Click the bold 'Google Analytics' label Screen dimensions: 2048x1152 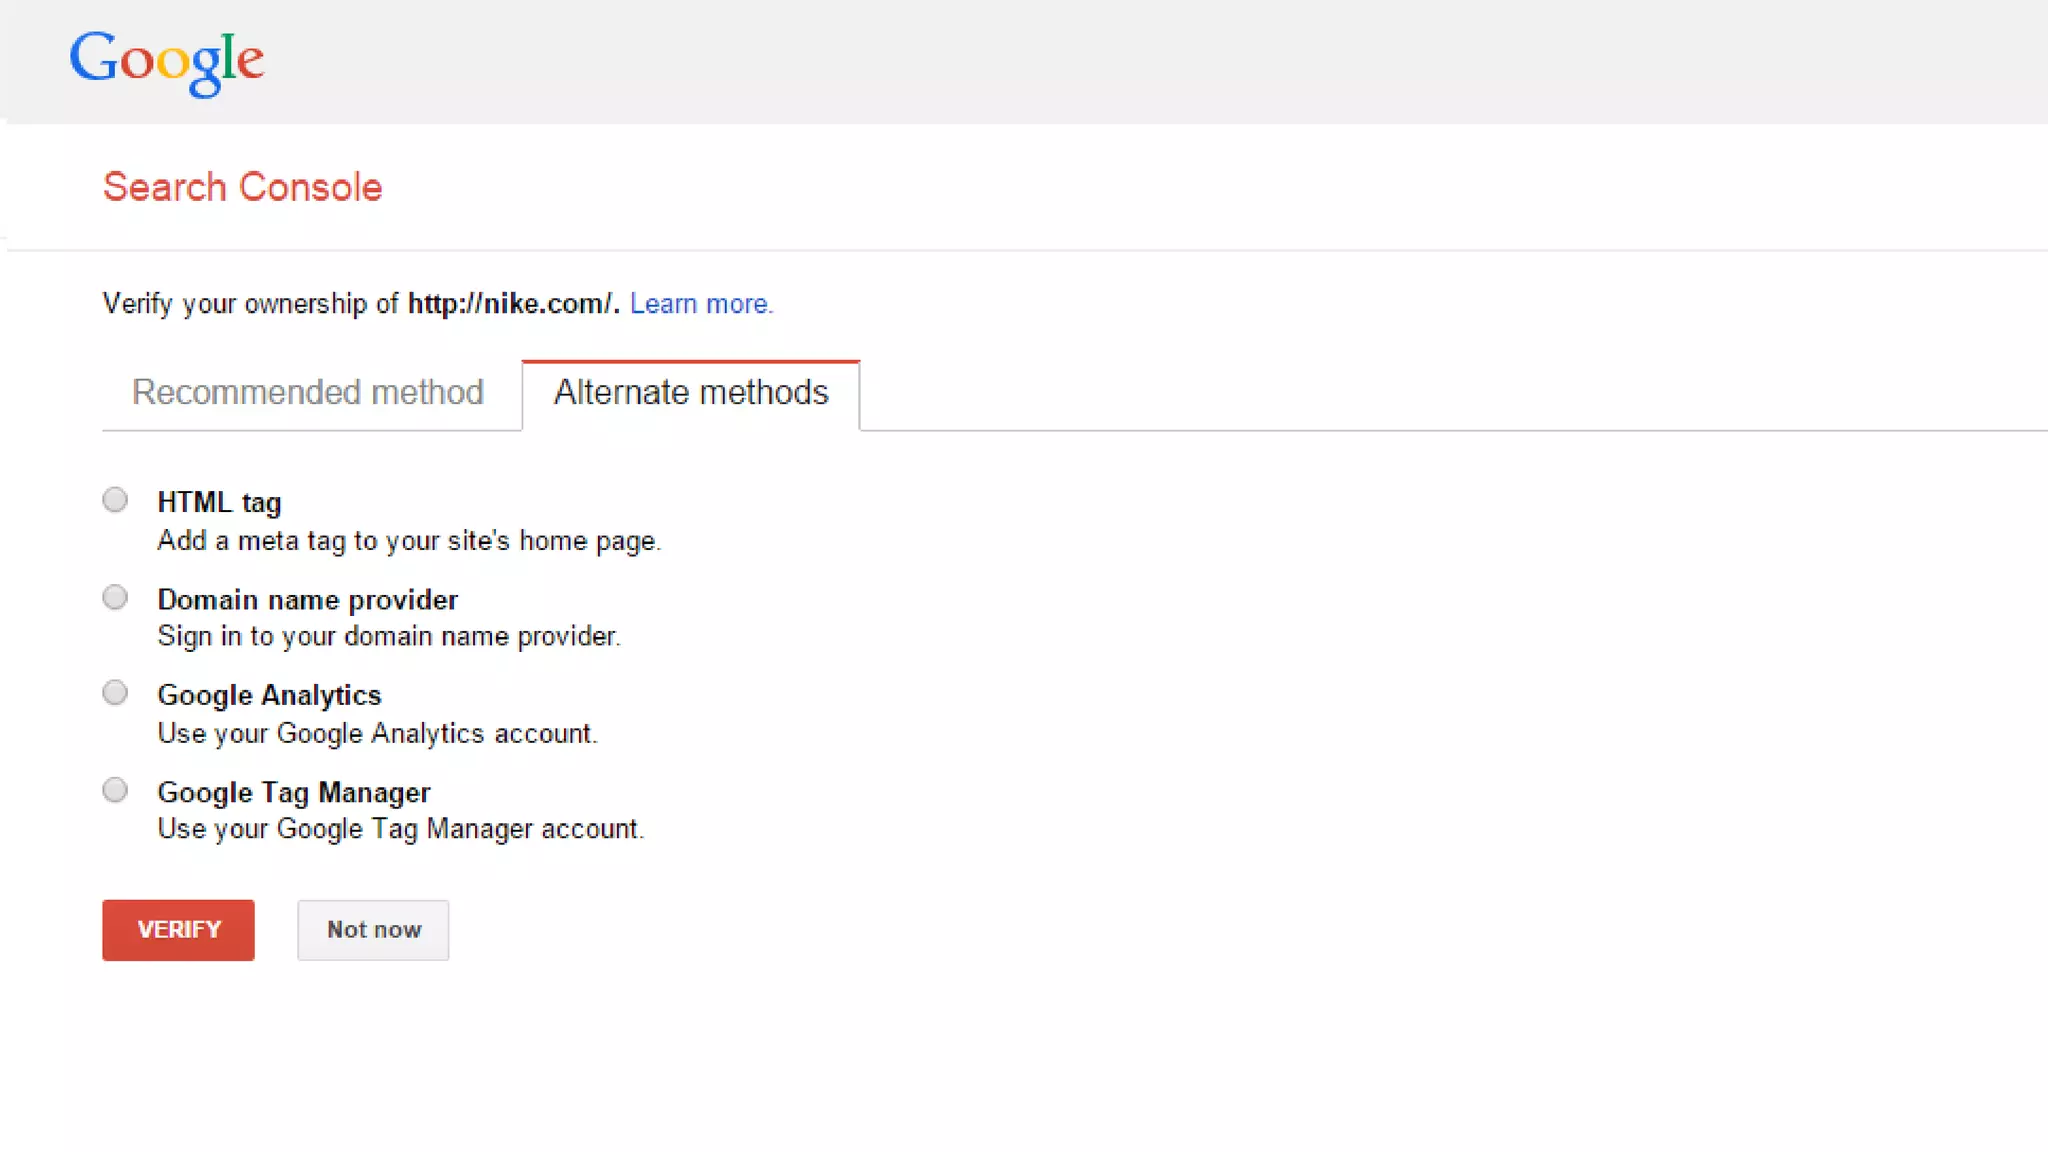pos(269,695)
